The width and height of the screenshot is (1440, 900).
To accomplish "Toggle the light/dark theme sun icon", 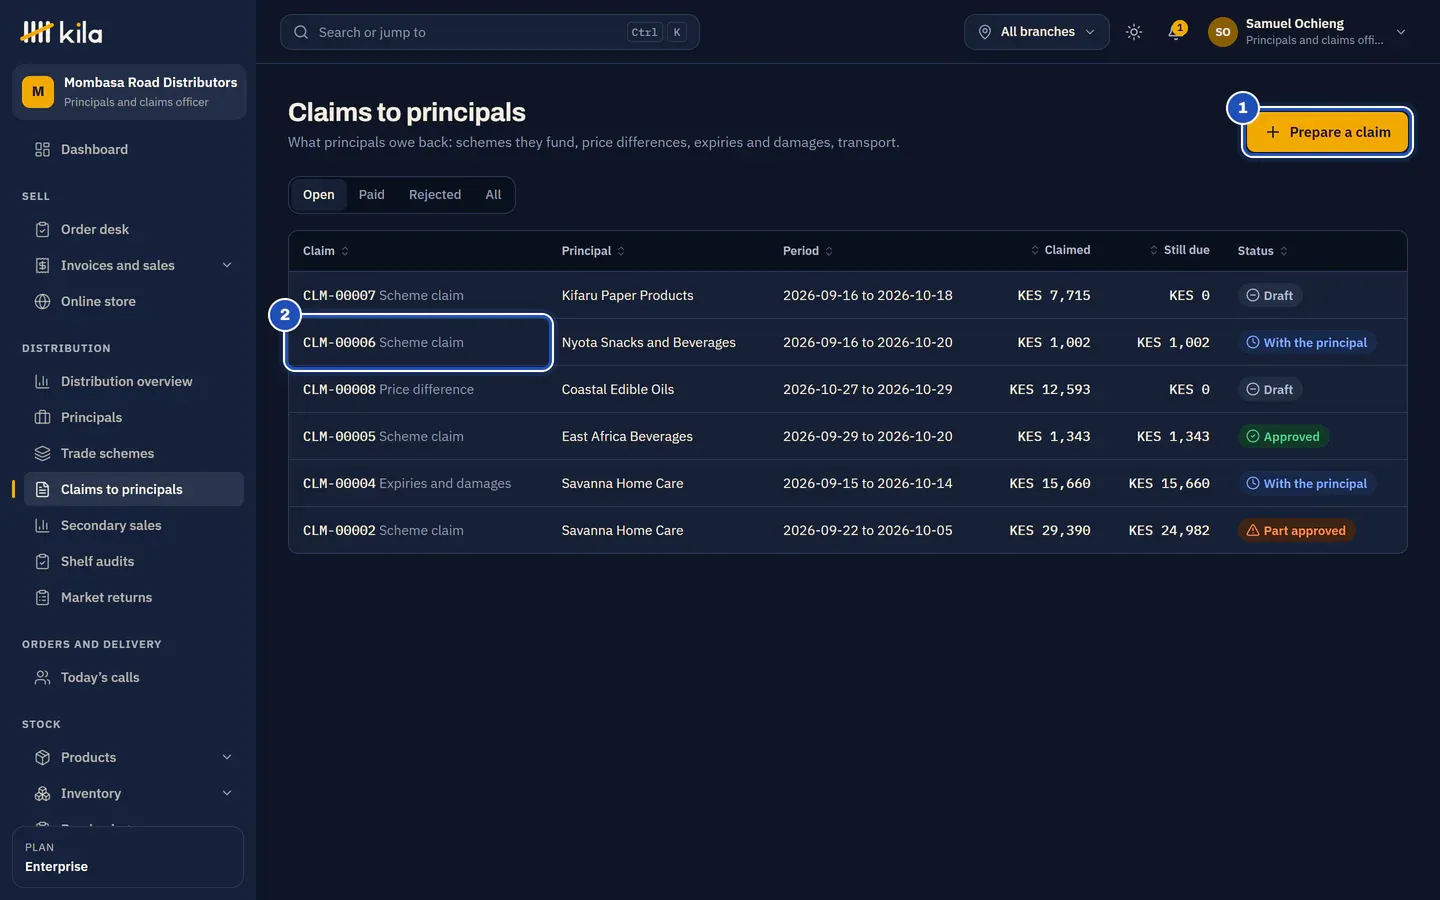I will (x=1134, y=32).
